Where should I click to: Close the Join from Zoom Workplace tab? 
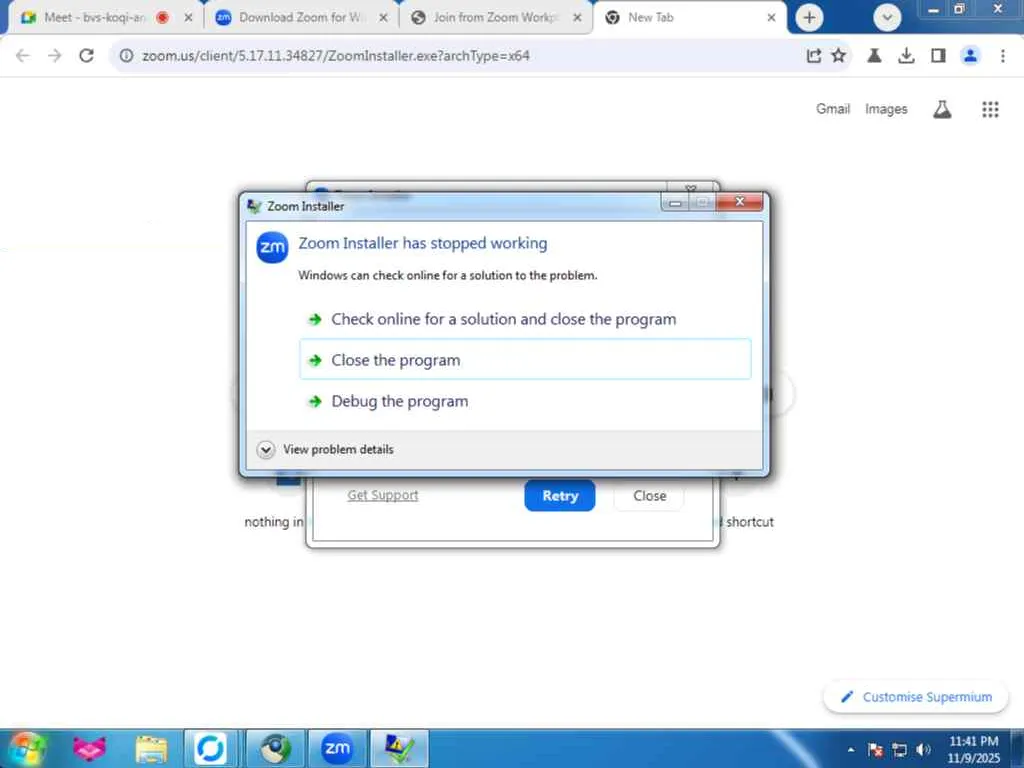point(577,18)
